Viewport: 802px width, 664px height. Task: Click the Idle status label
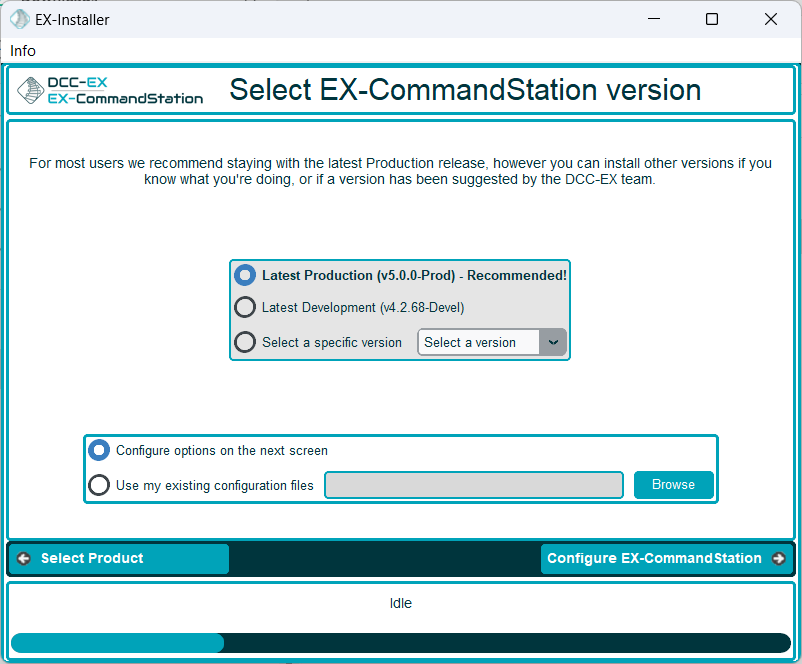400,604
